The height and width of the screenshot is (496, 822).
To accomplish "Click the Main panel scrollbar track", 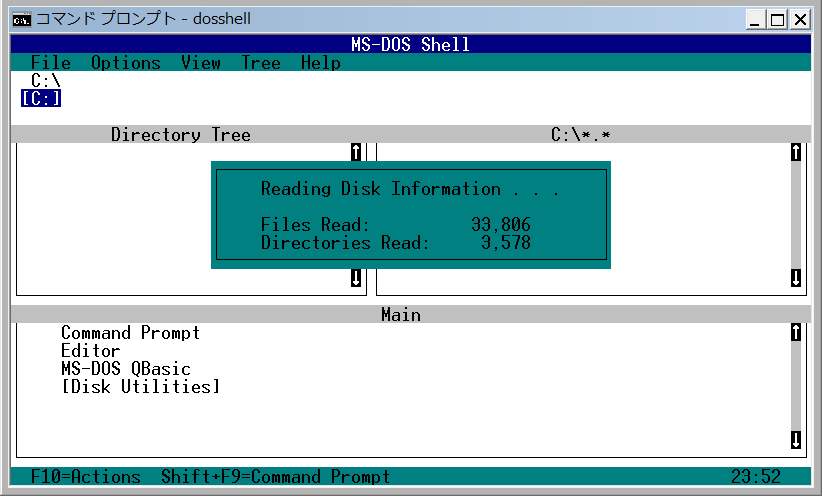I will [796, 386].
